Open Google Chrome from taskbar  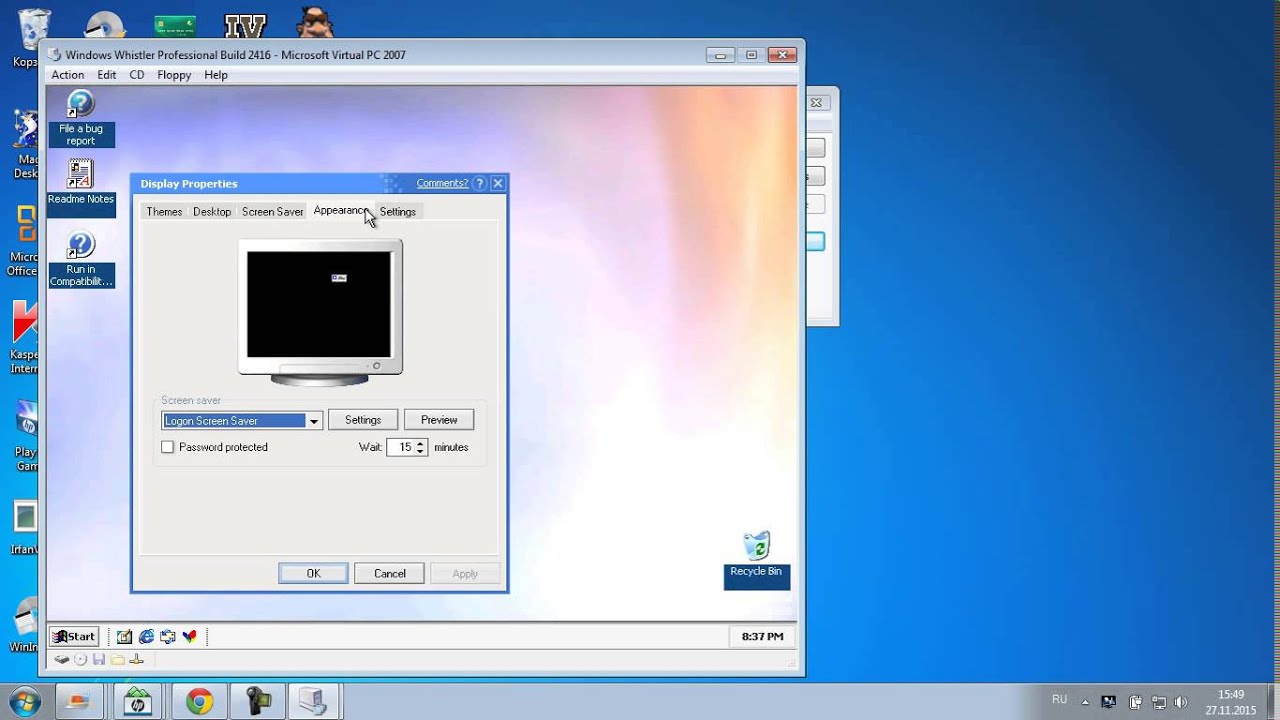point(198,702)
